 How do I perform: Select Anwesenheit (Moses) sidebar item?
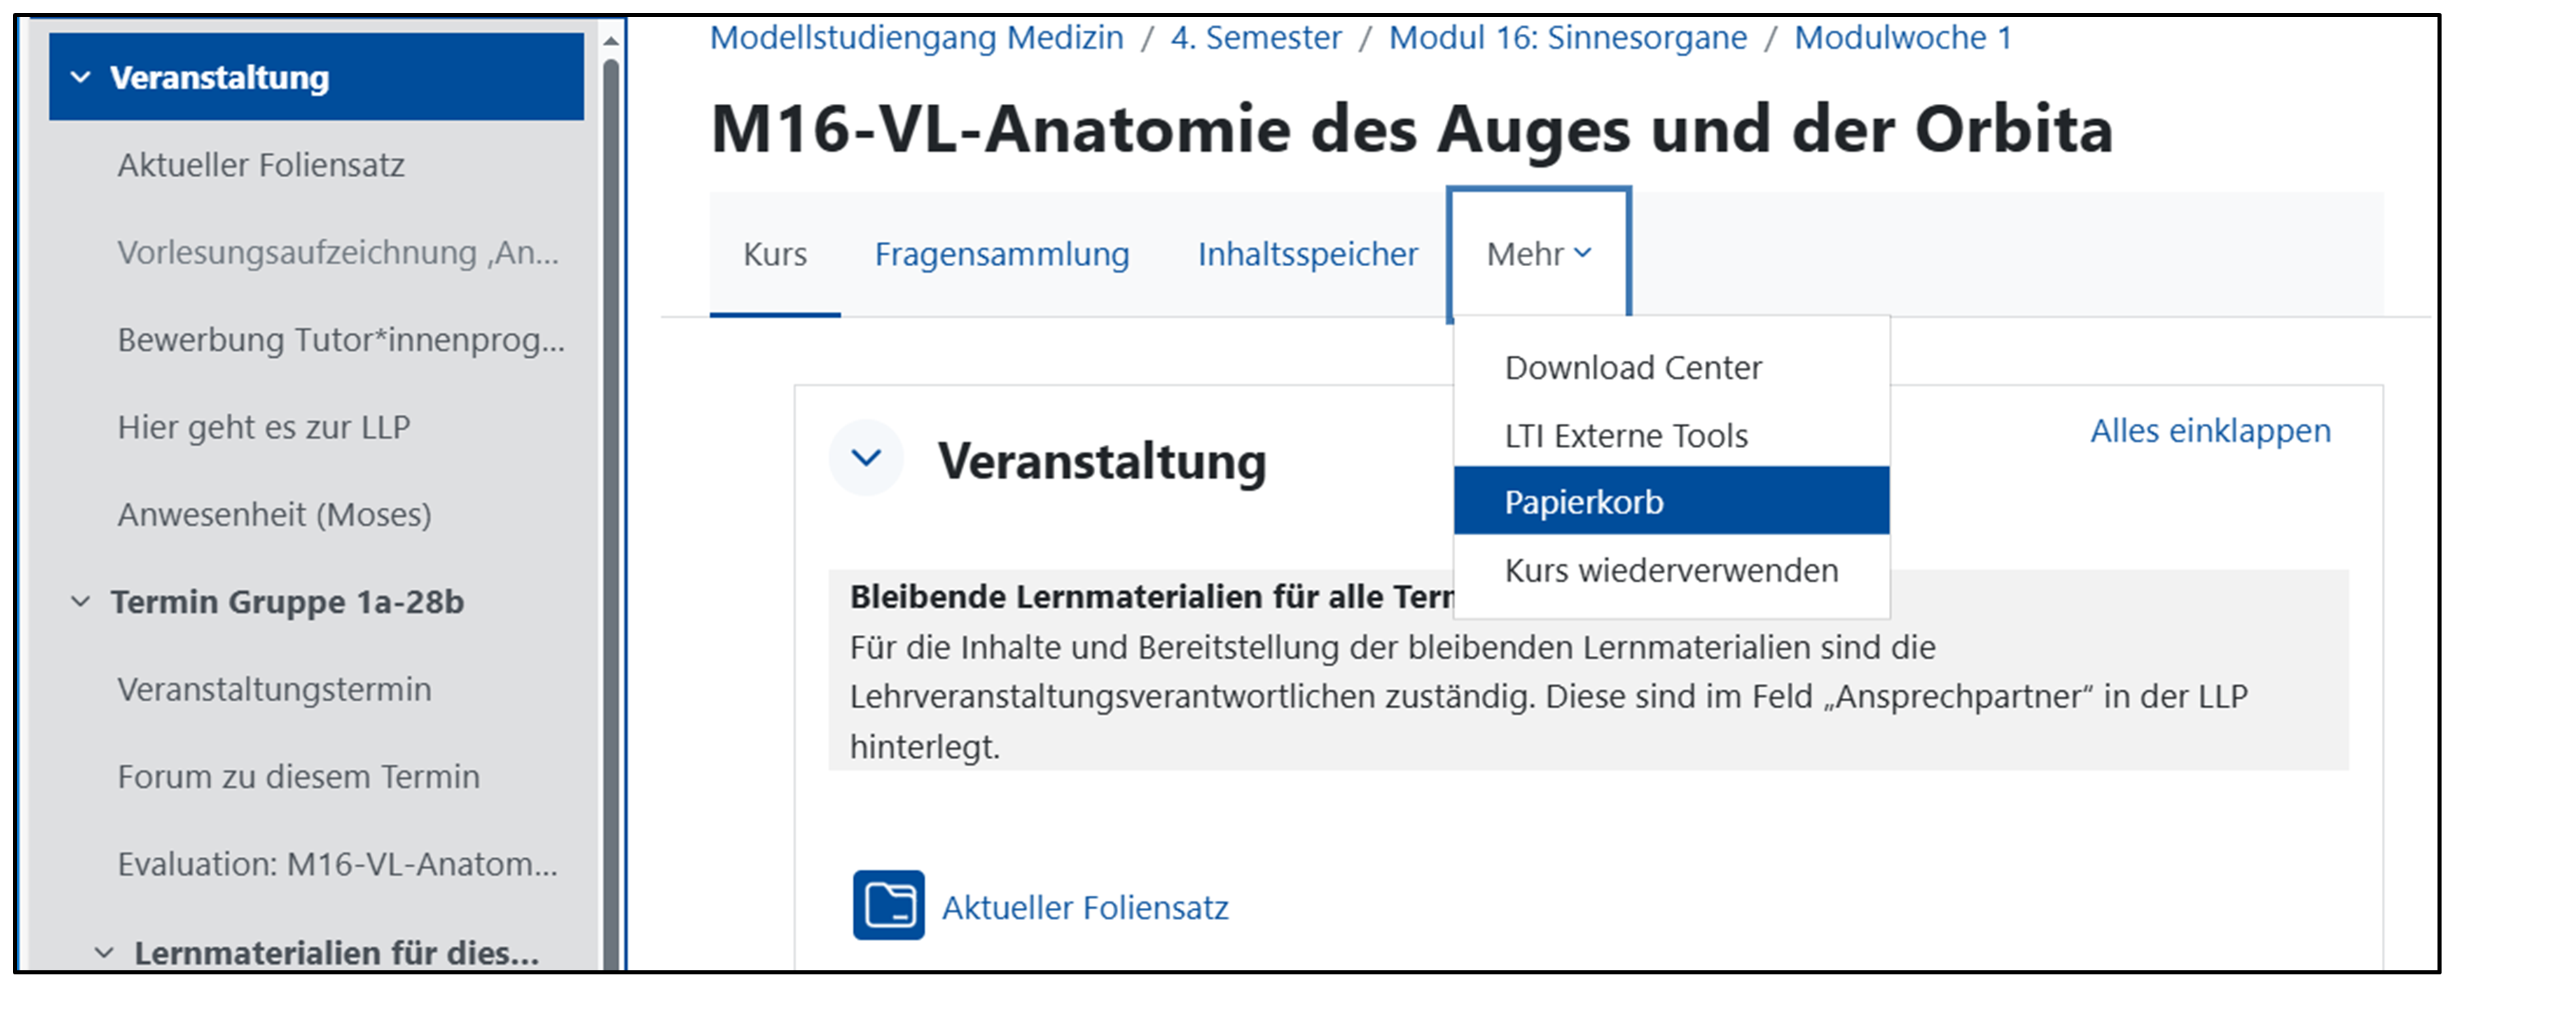274,514
